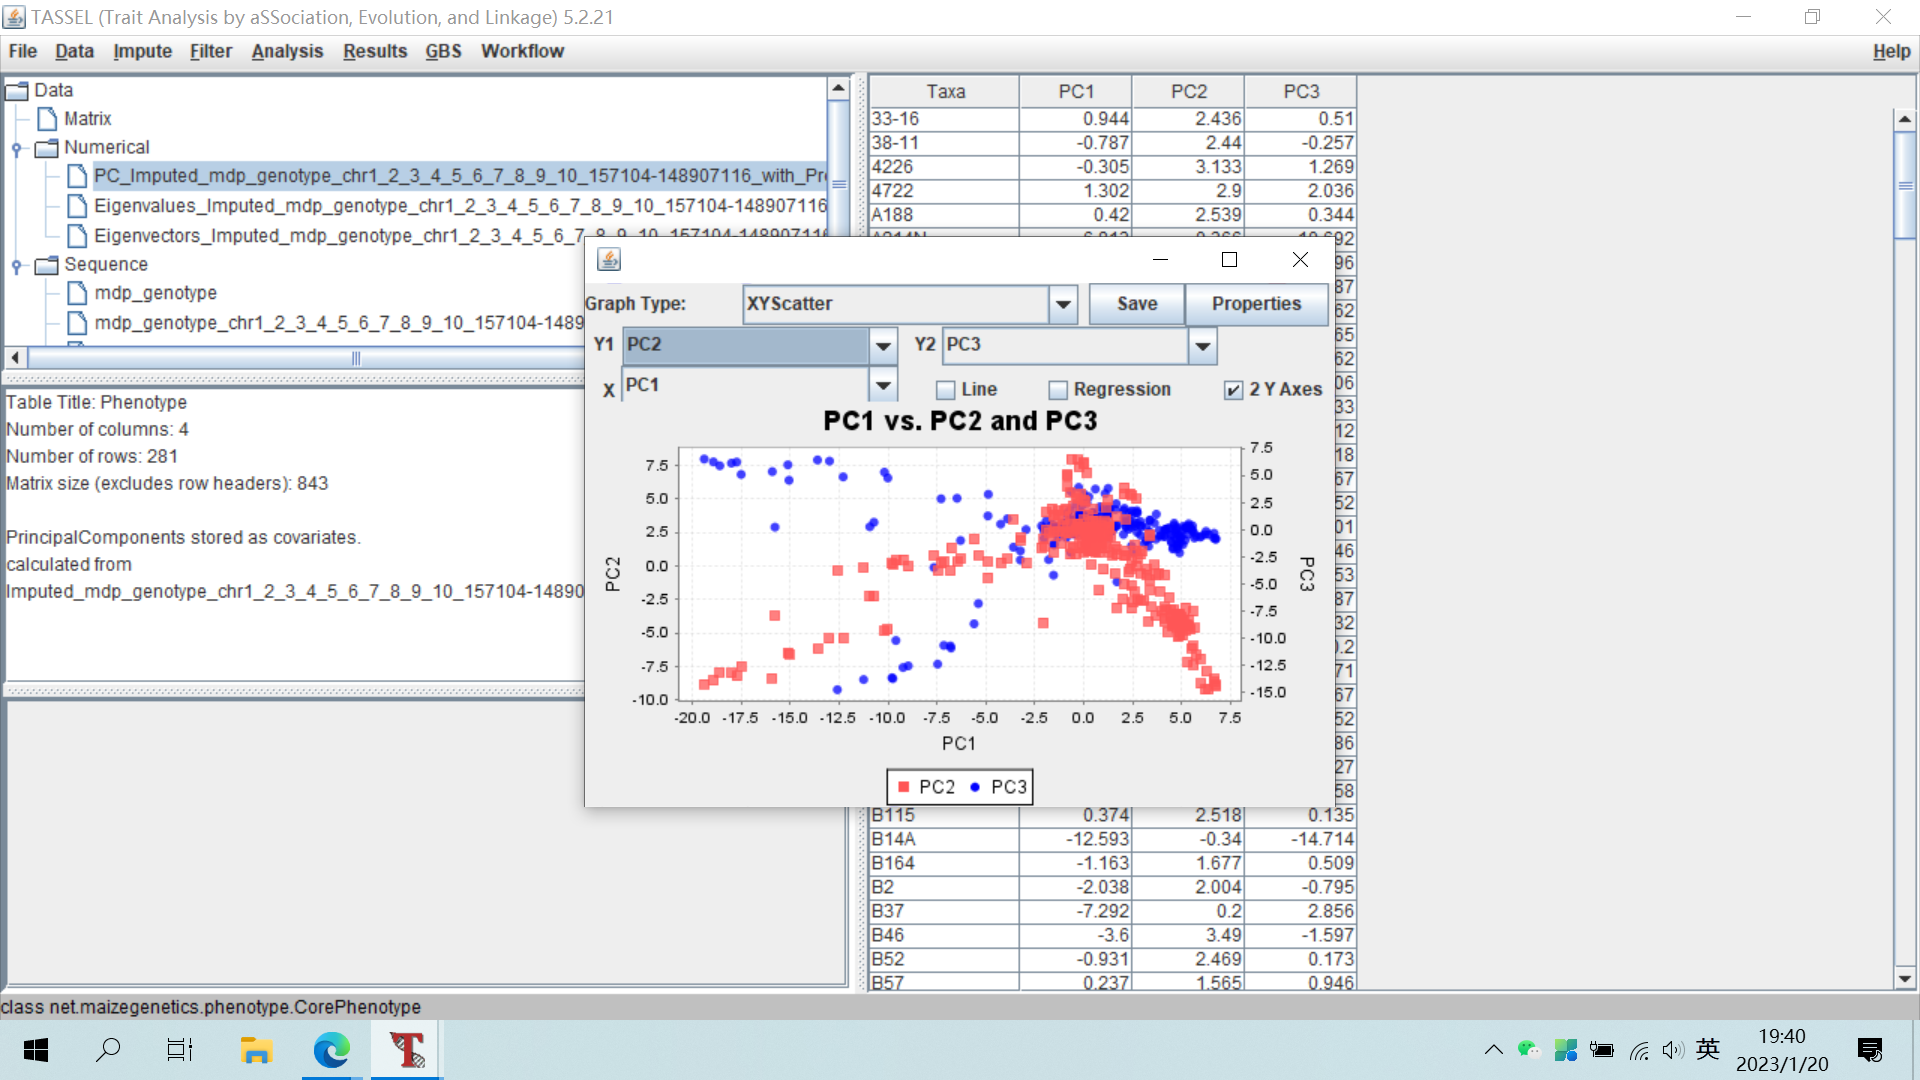The width and height of the screenshot is (1920, 1080).
Task: Enable the Regression checkbox
Action: 1058,390
